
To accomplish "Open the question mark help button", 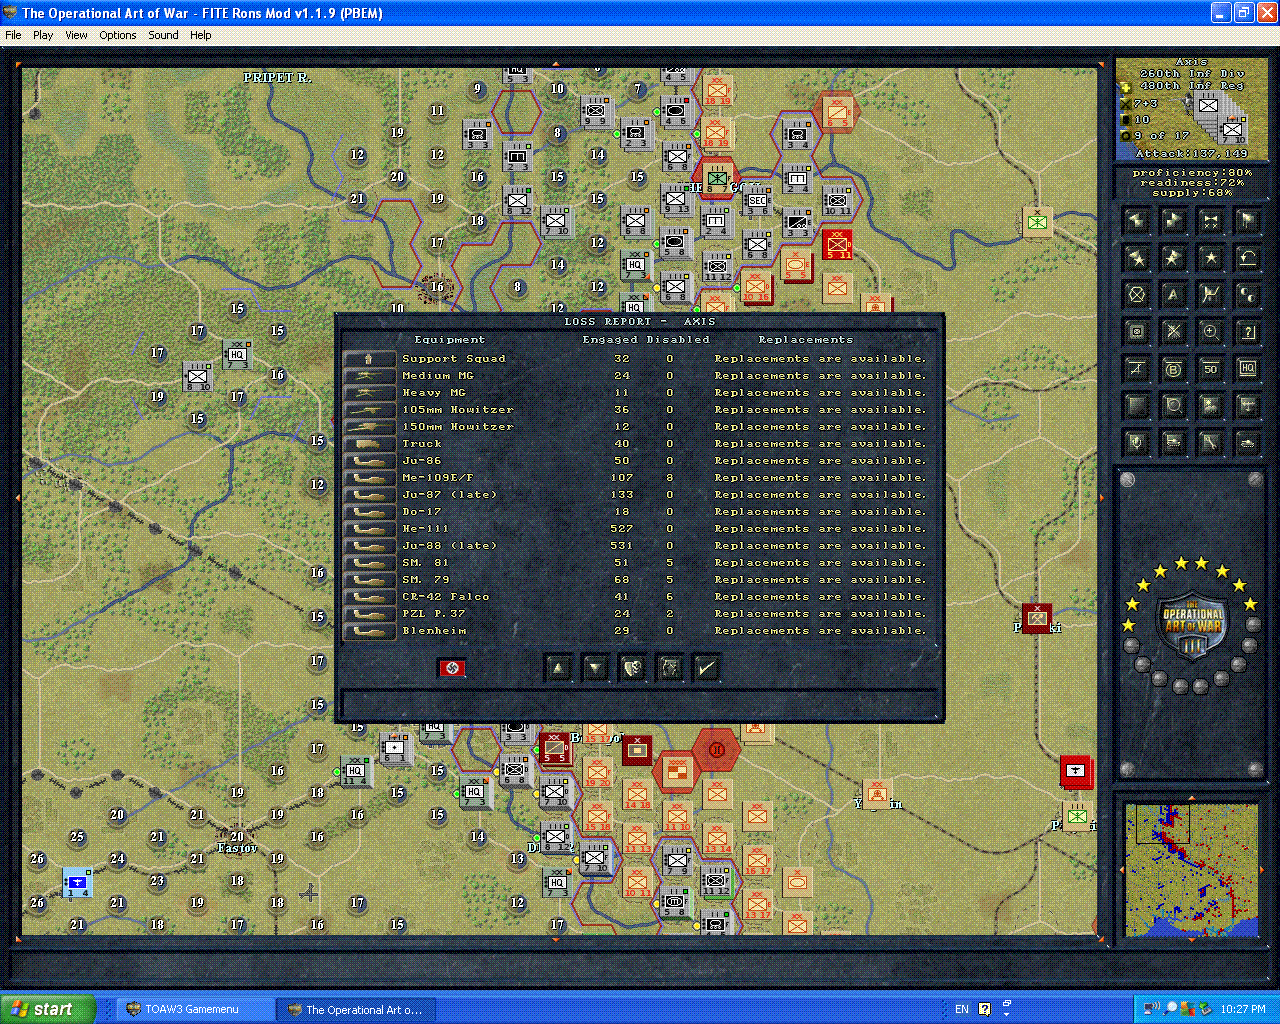I will [1247, 332].
